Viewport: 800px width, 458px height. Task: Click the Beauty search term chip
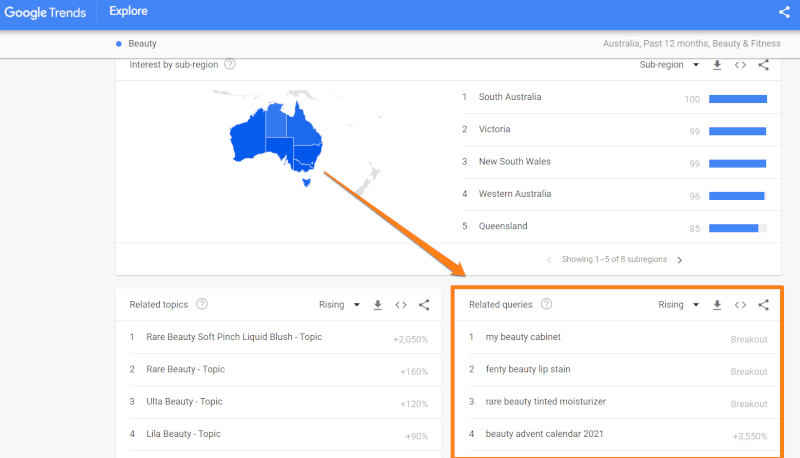point(136,44)
